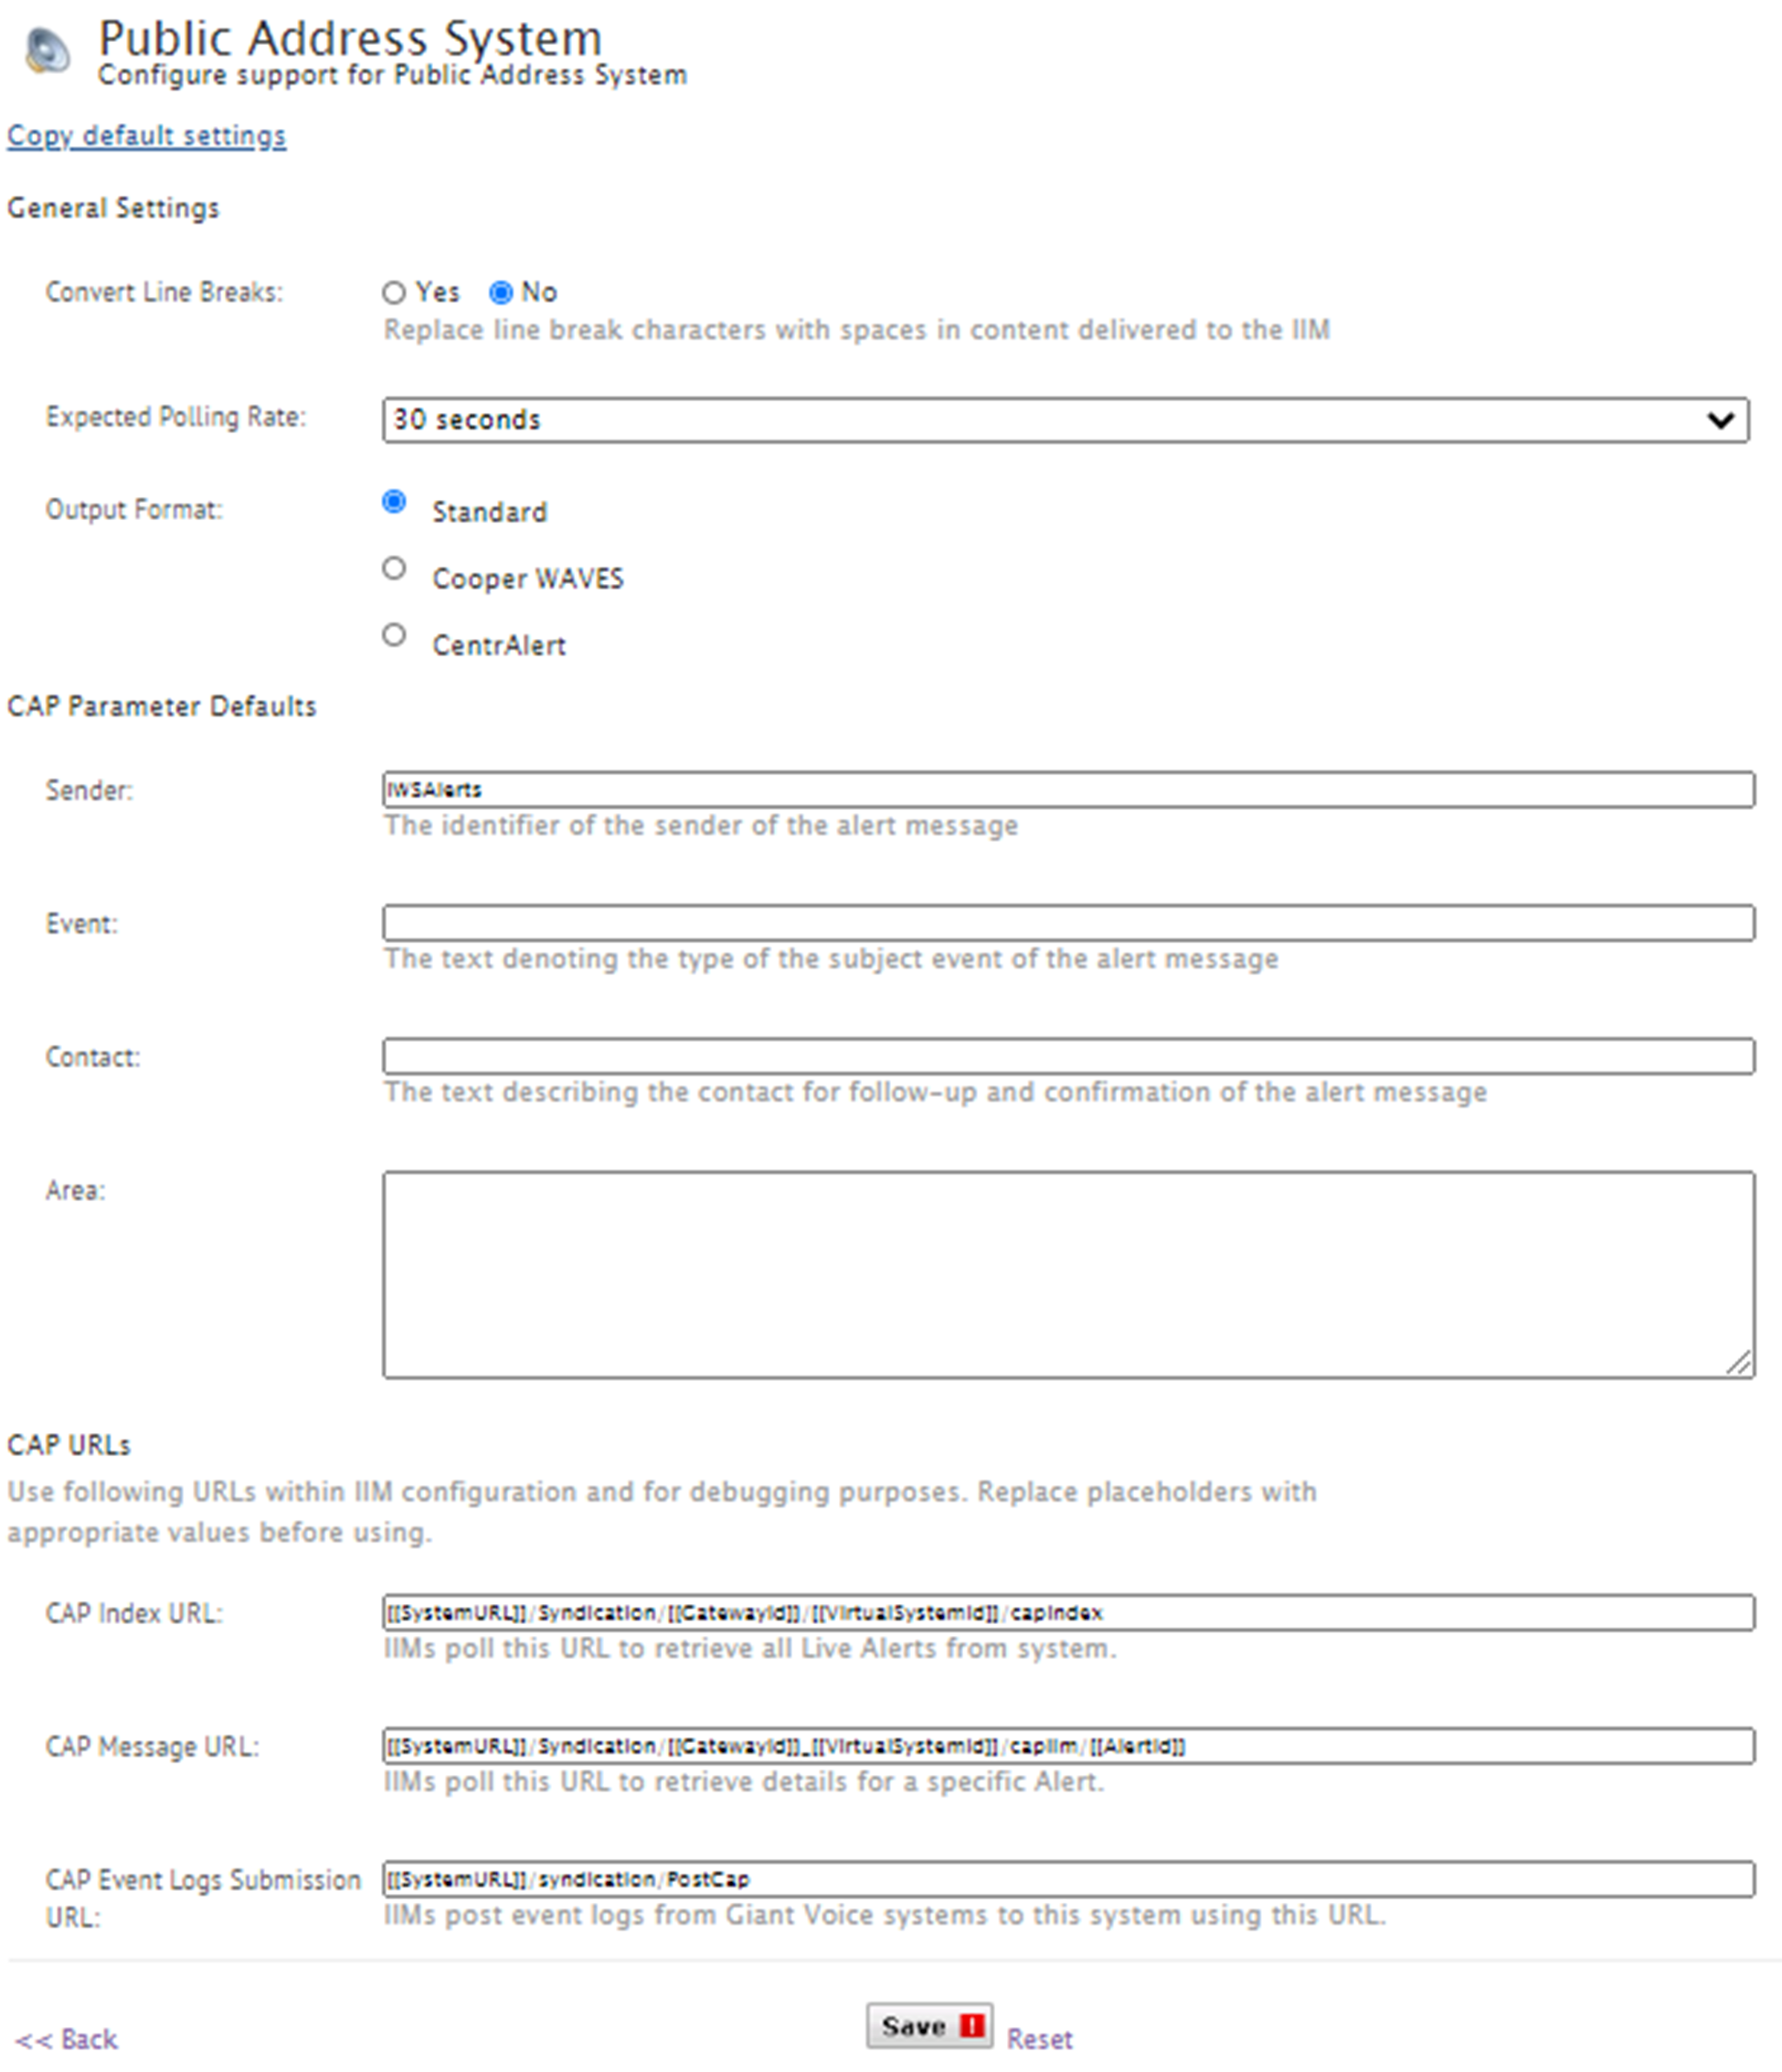Click the CAP Message URL field

[x=1068, y=1746]
